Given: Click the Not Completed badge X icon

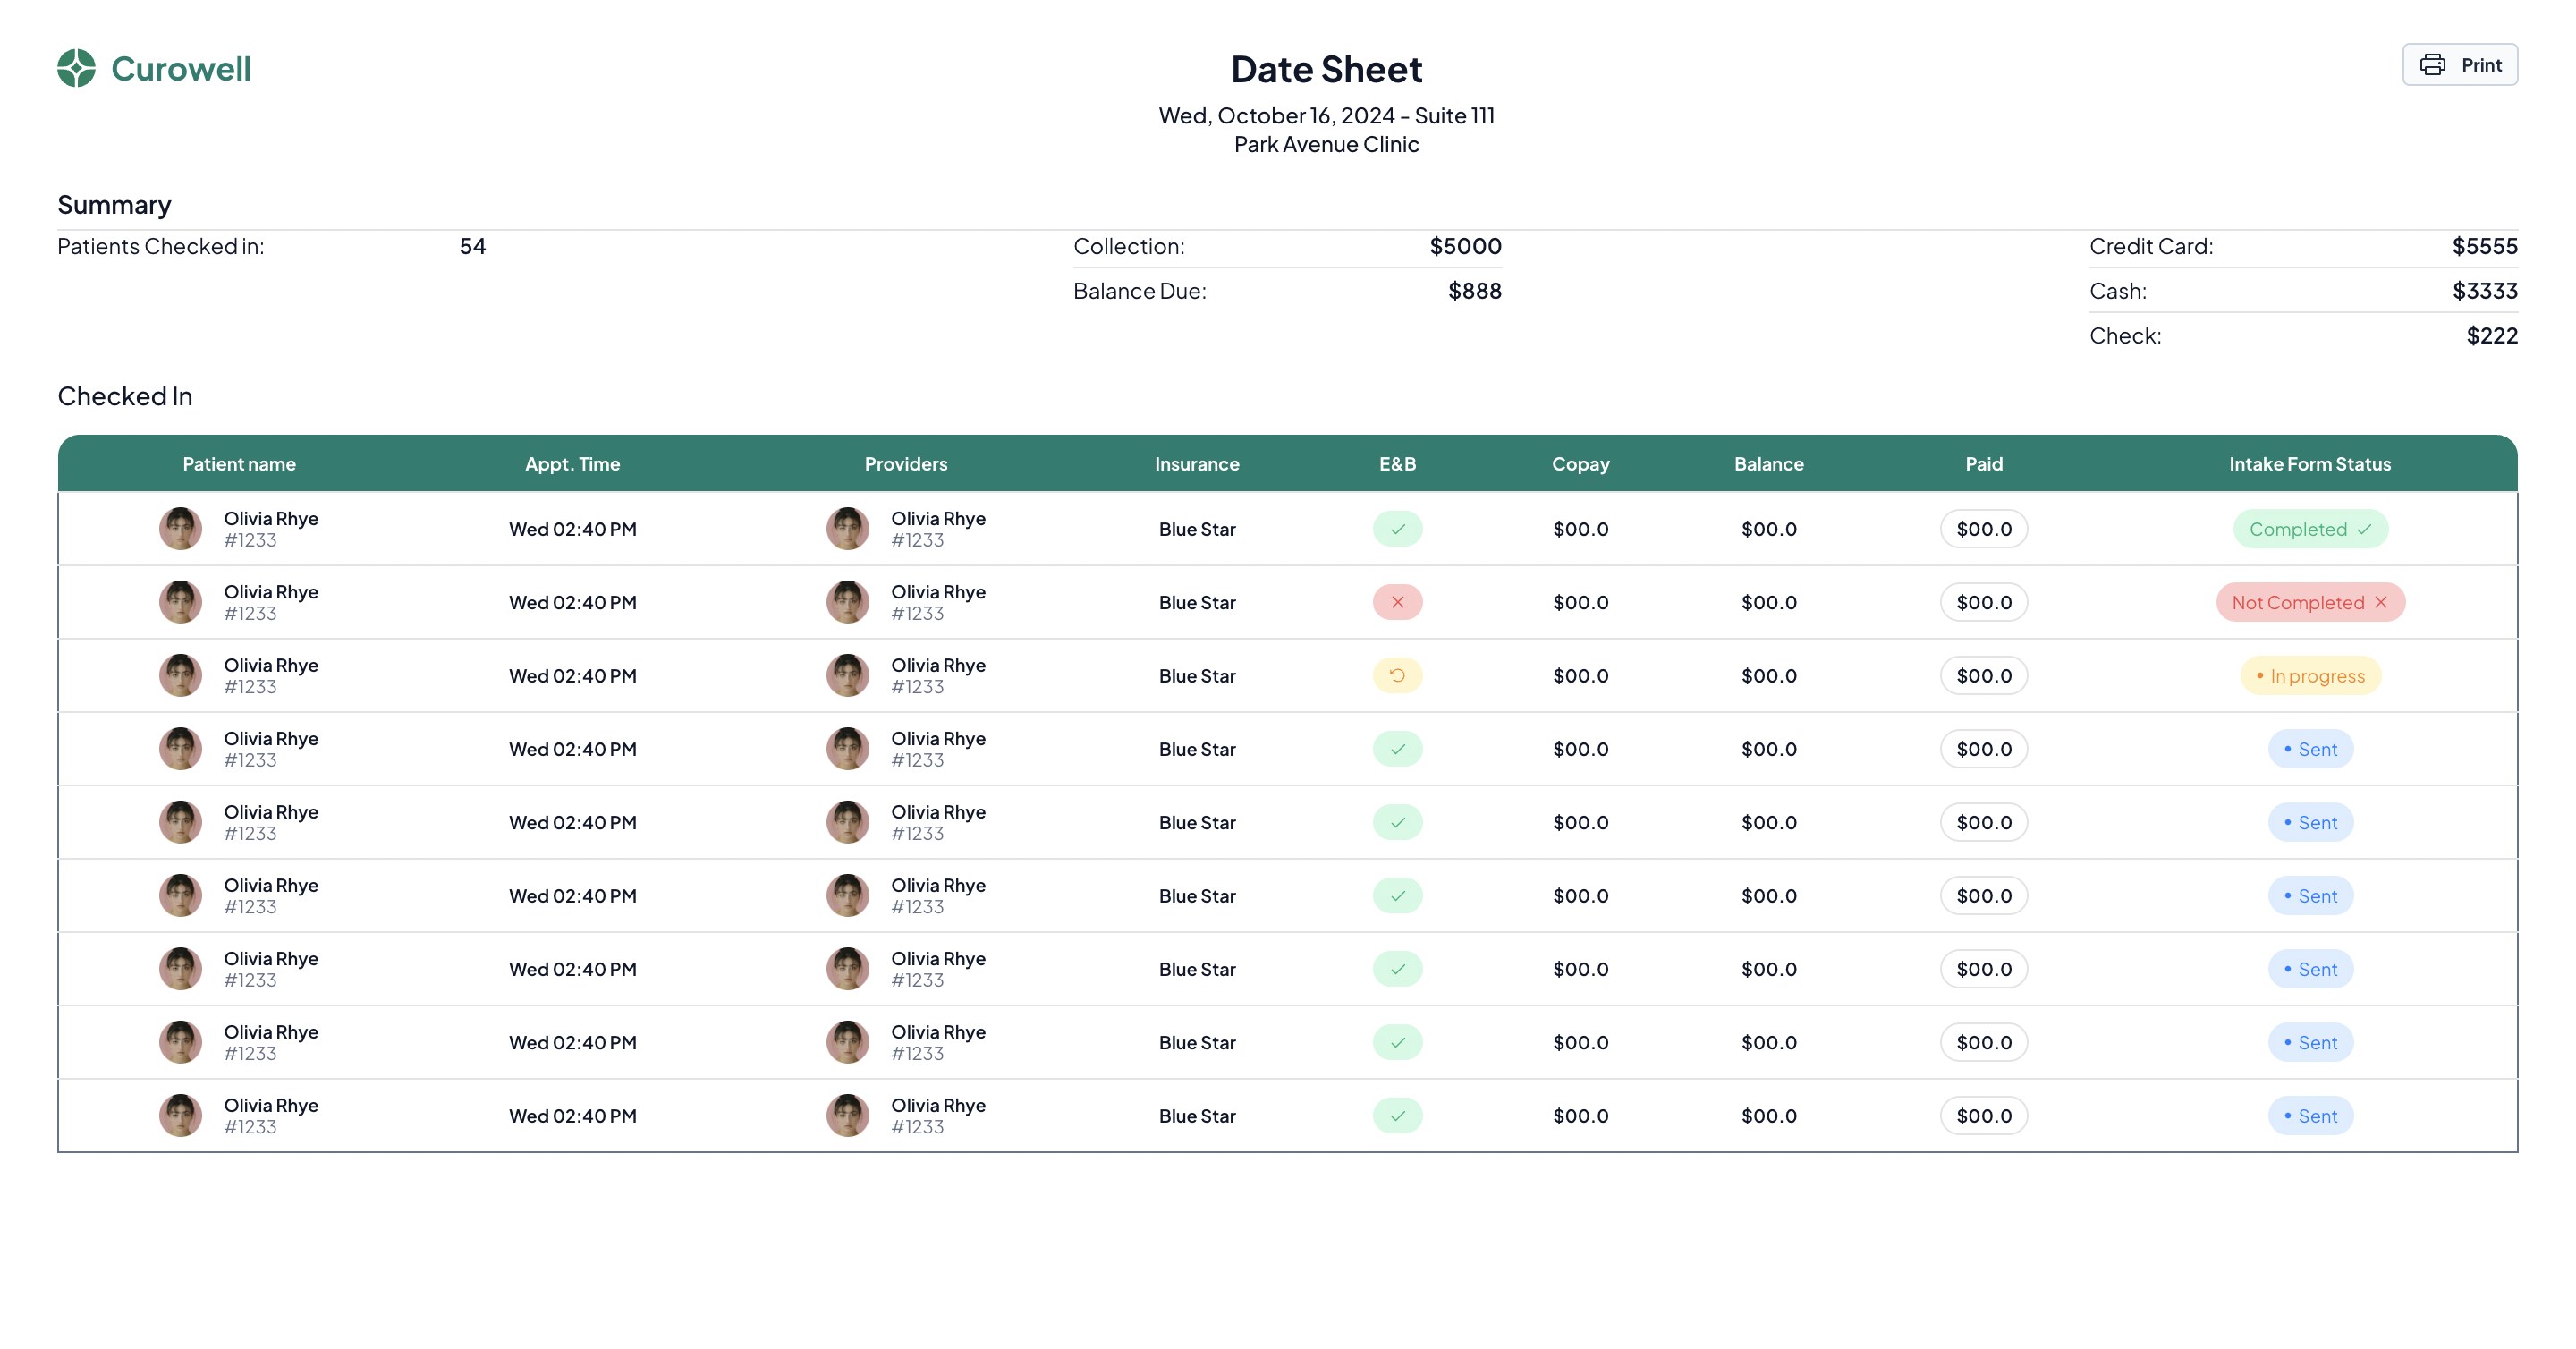Looking at the screenshot, I should (x=2381, y=602).
